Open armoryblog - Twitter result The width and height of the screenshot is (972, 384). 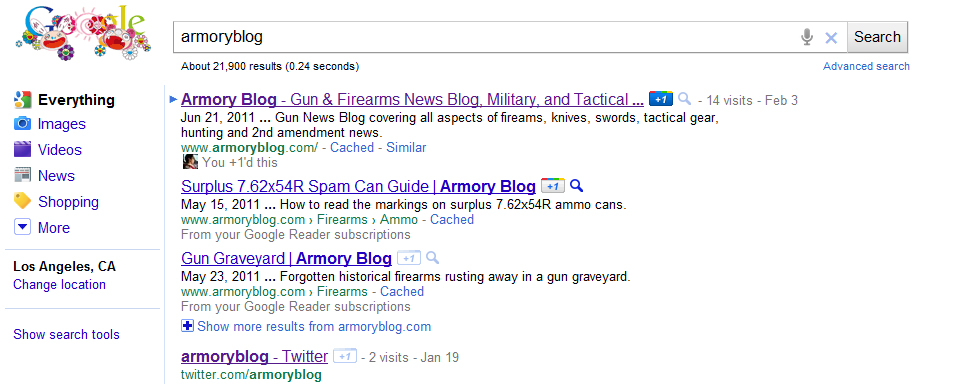click(x=254, y=357)
